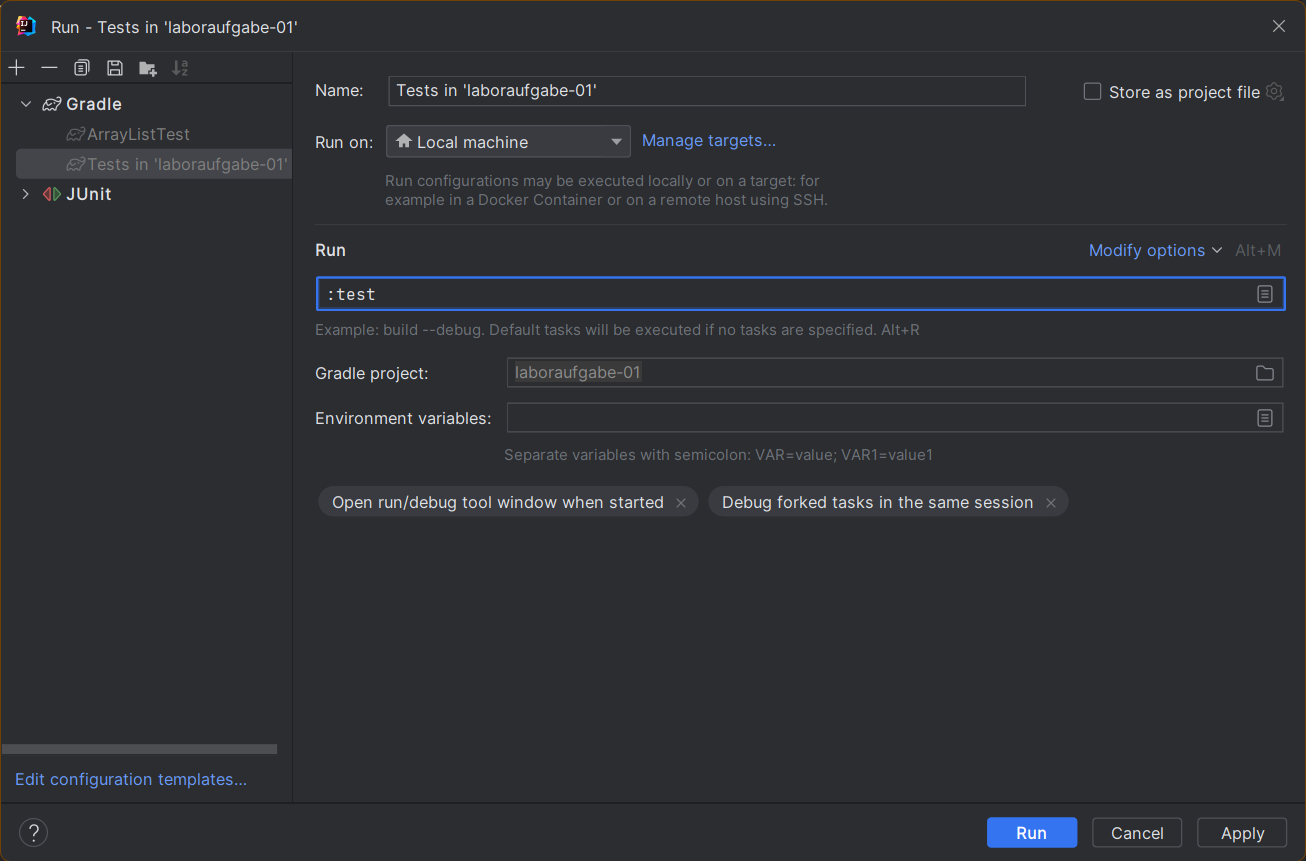Open the help question mark button

33,833
